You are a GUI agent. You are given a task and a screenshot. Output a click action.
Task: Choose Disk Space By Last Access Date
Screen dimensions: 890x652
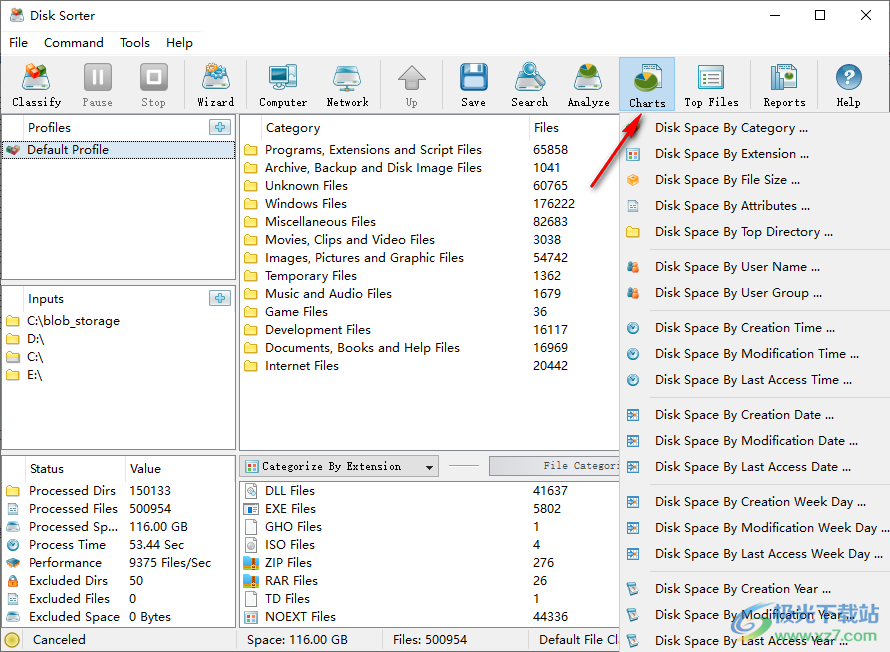tap(755, 467)
